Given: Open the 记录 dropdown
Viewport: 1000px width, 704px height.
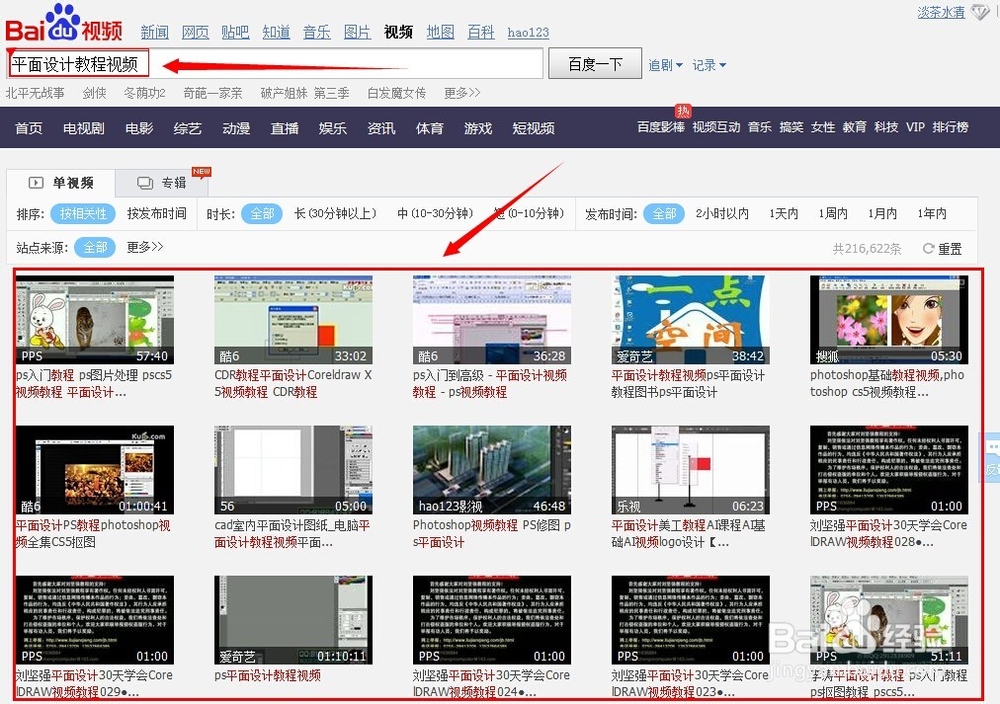Looking at the screenshot, I should point(709,65).
